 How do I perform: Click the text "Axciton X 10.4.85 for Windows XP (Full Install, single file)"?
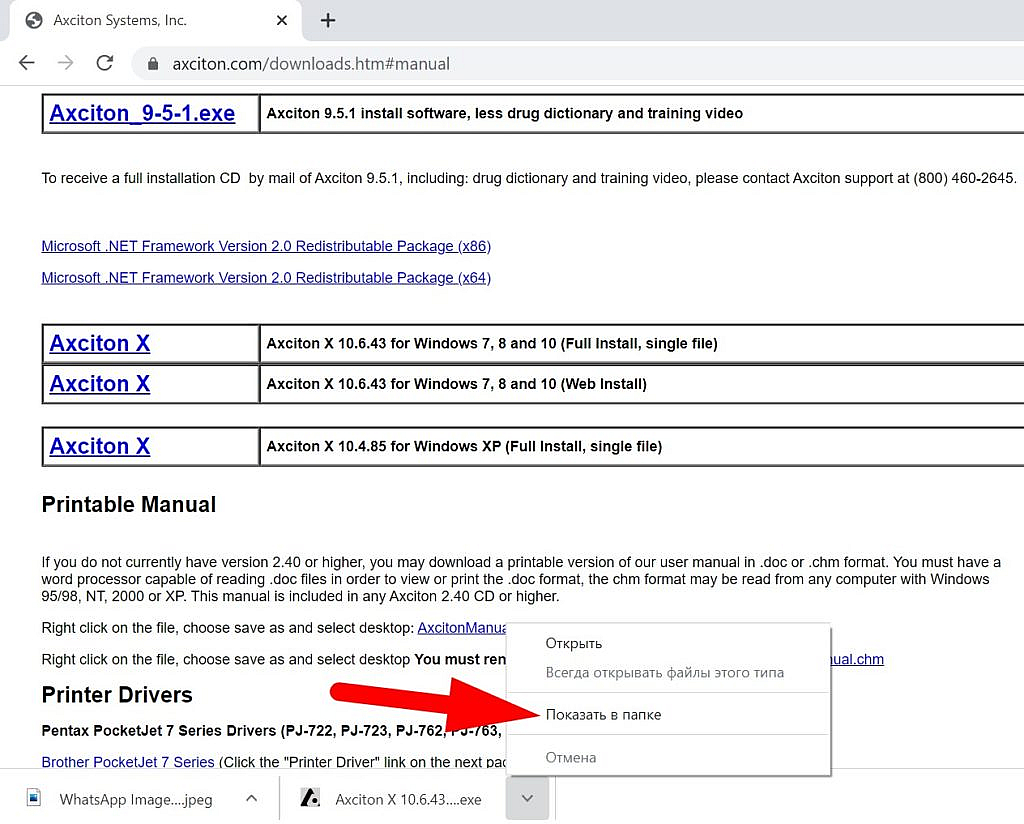464,447
